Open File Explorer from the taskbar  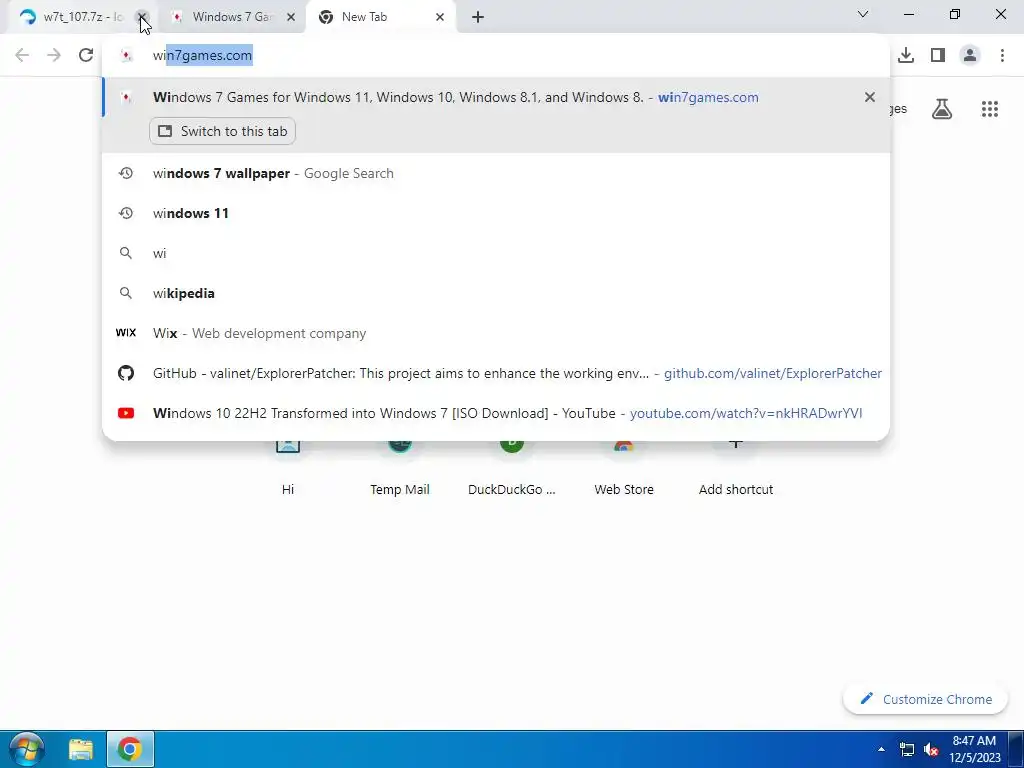point(81,749)
